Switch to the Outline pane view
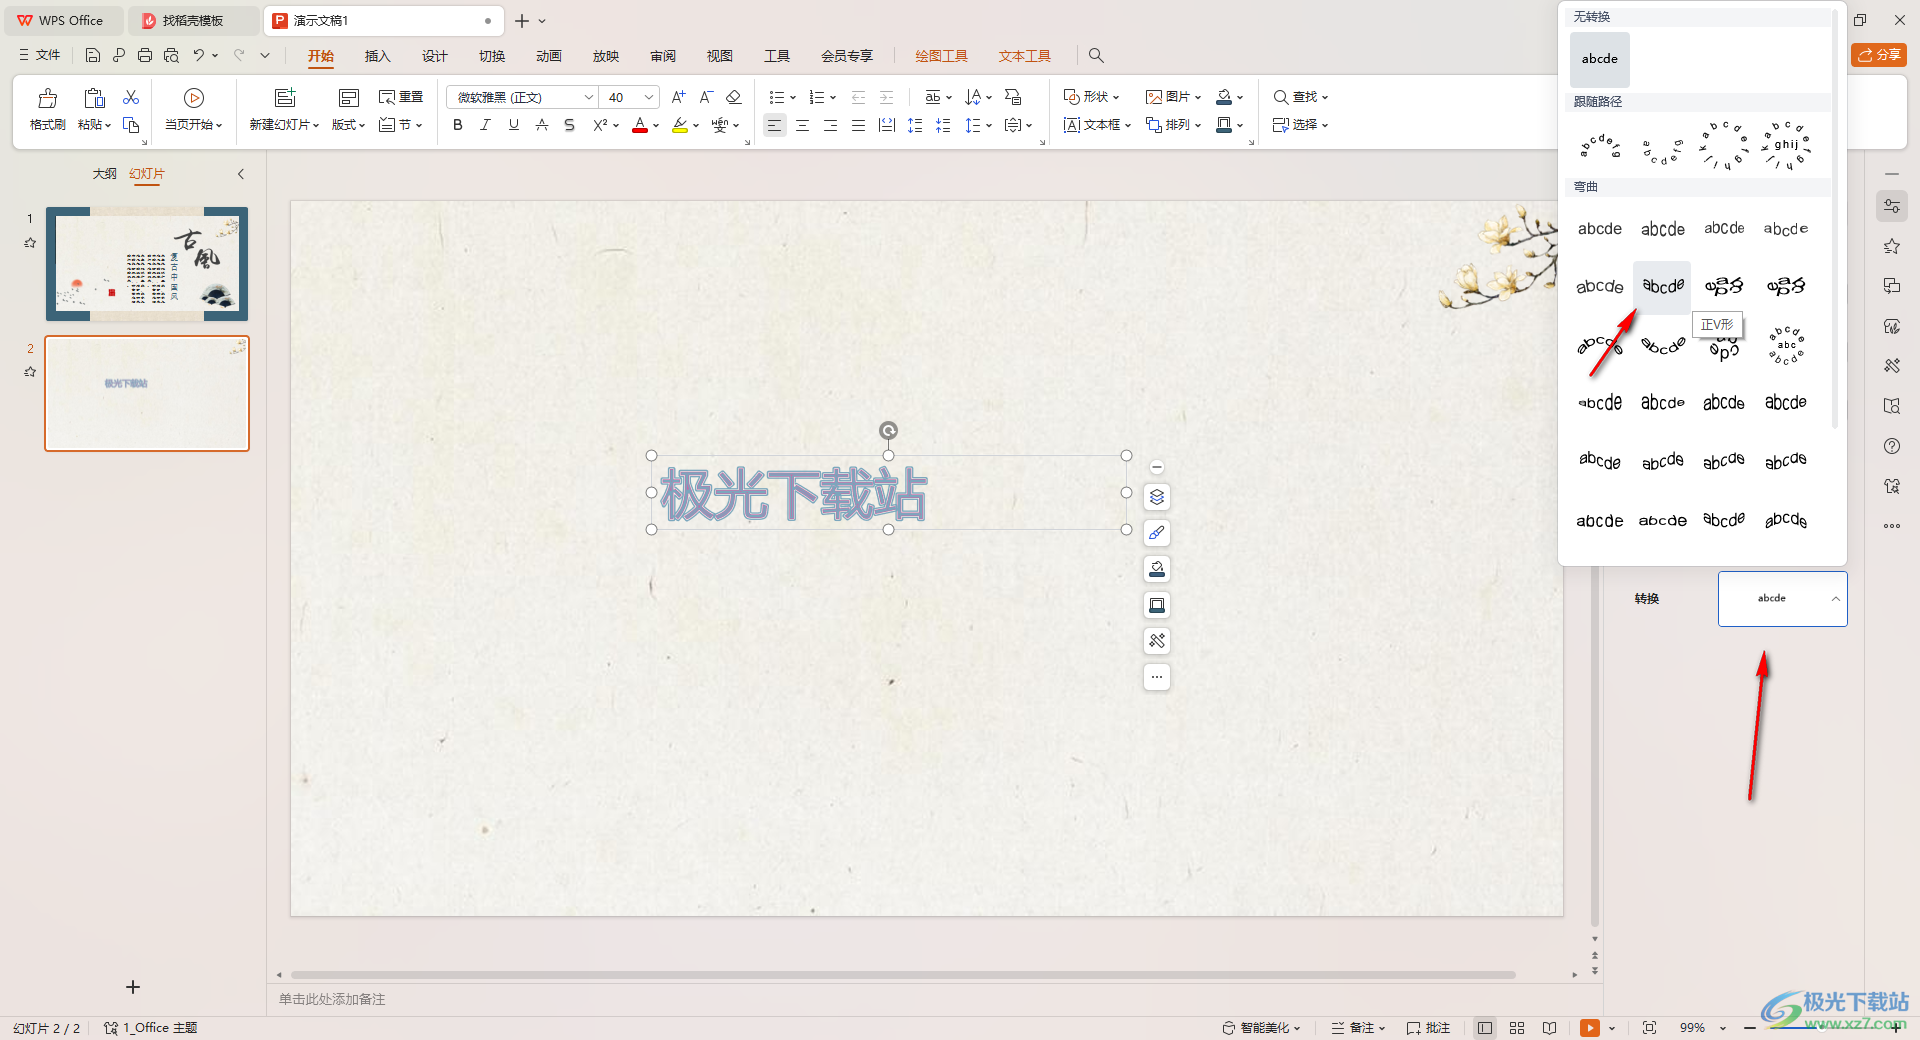Image resolution: width=1920 pixels, height=1040 pixels. click(x=104, y=174)
